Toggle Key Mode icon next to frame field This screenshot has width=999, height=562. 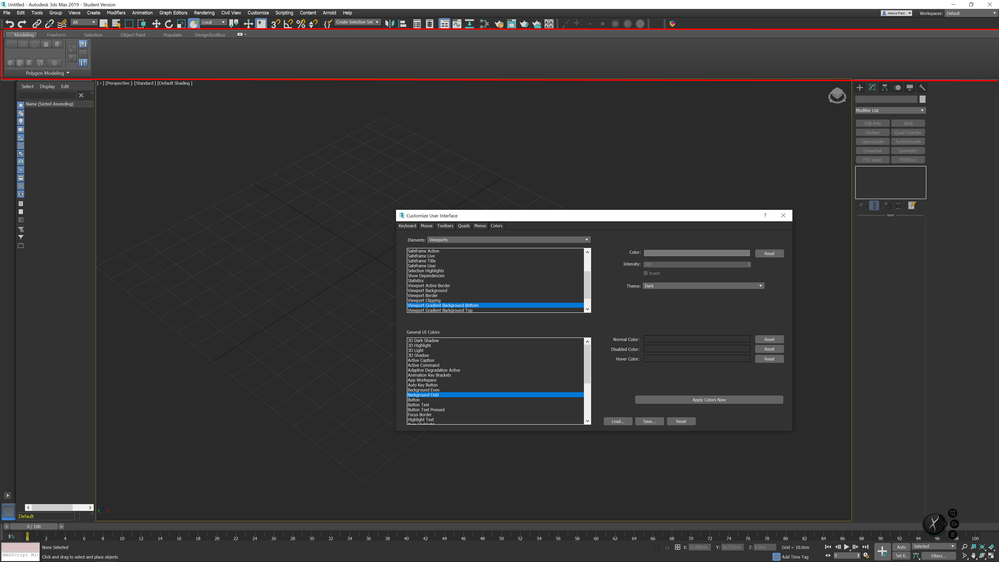coord(828,556)
